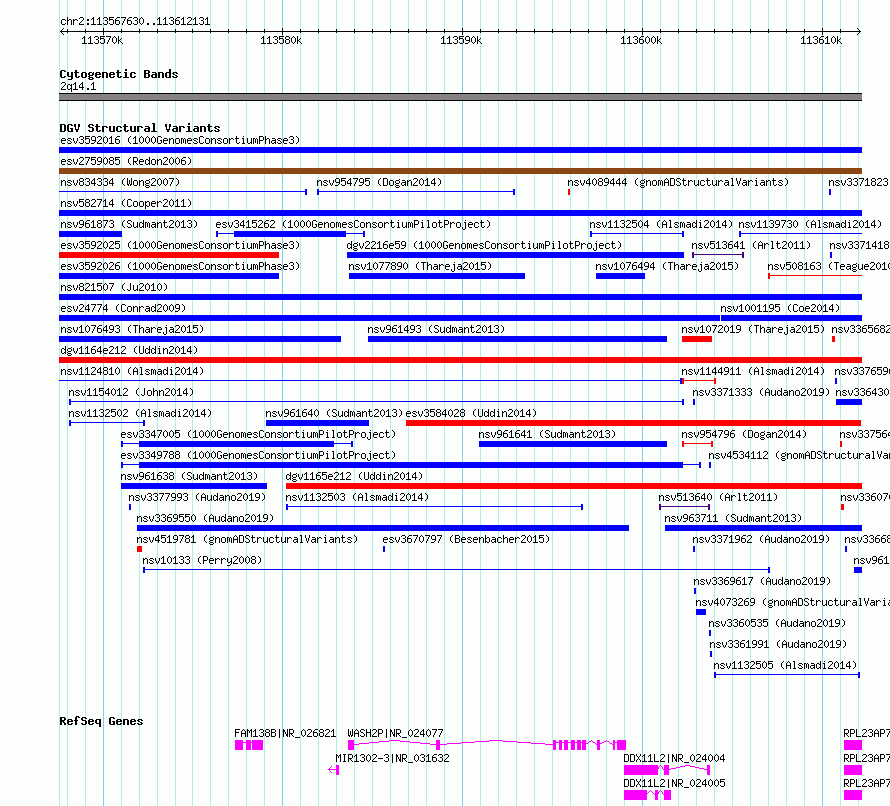Click nsv954796 (Dogan2014) label

744,434
